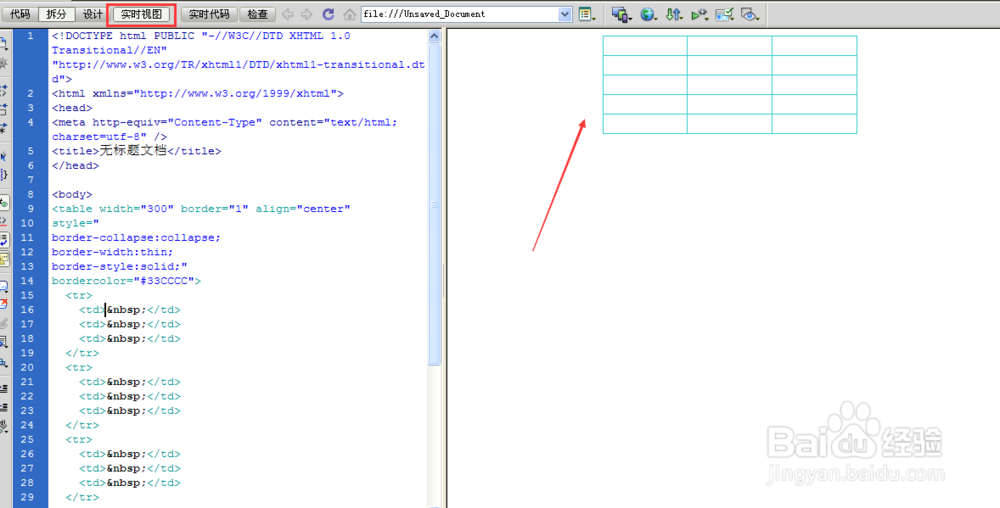Image resolution: width=1000 pixels, height=508 pixels.
Task: Toggle word wrap in coding toolbar
Action: [4, 240]
